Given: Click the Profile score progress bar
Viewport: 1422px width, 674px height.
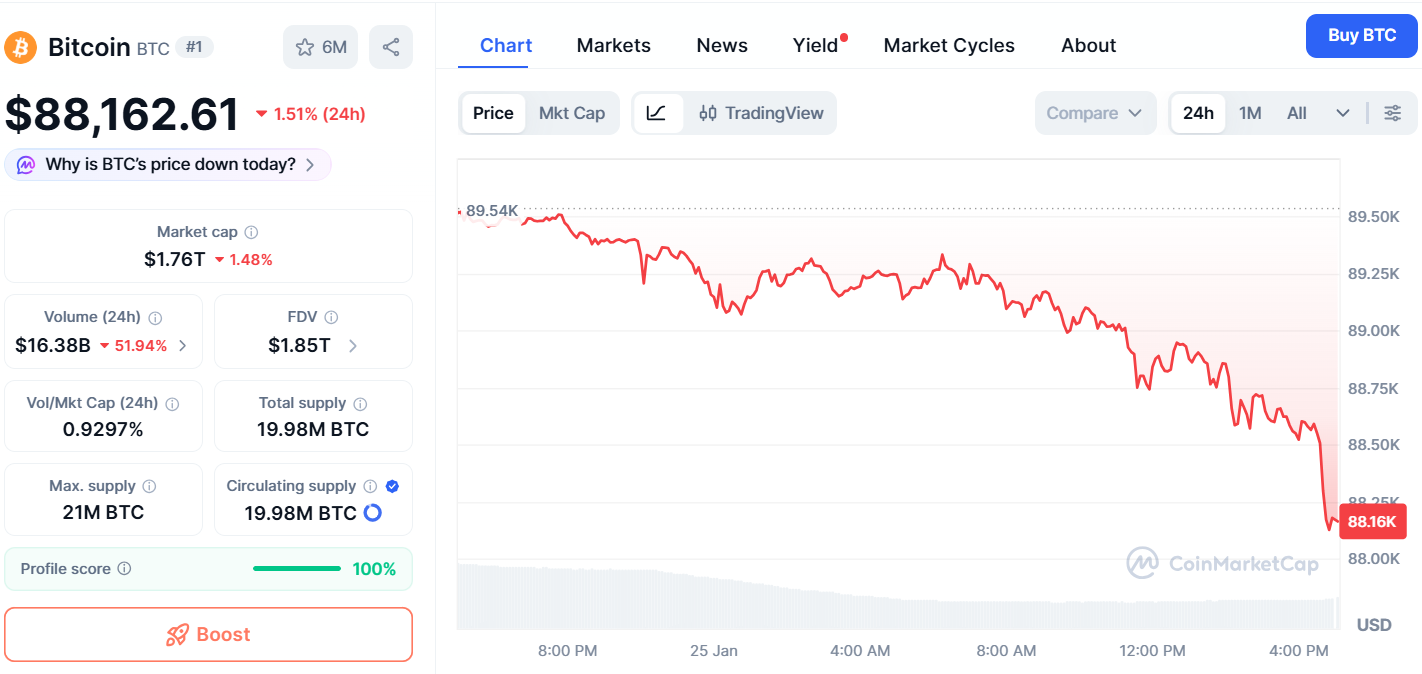Looking at the screenshot, I should click(296, 569).
